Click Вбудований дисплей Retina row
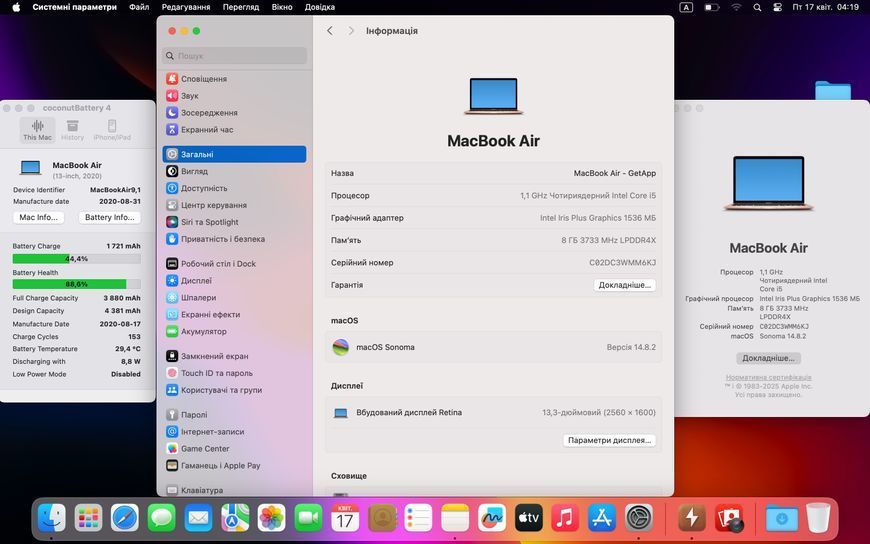Image resolution: width=870 pixels, height=544 pixels. pos(493,412)
